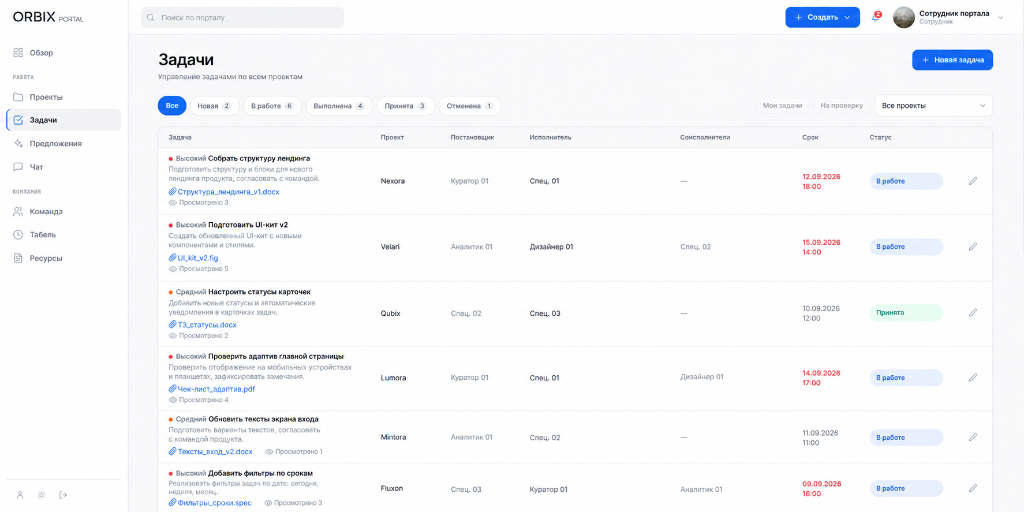The height and width of the screenshot is (512, 1024).
Task: Click the task title Добавить фильтры по срокам
Action: 261,473
